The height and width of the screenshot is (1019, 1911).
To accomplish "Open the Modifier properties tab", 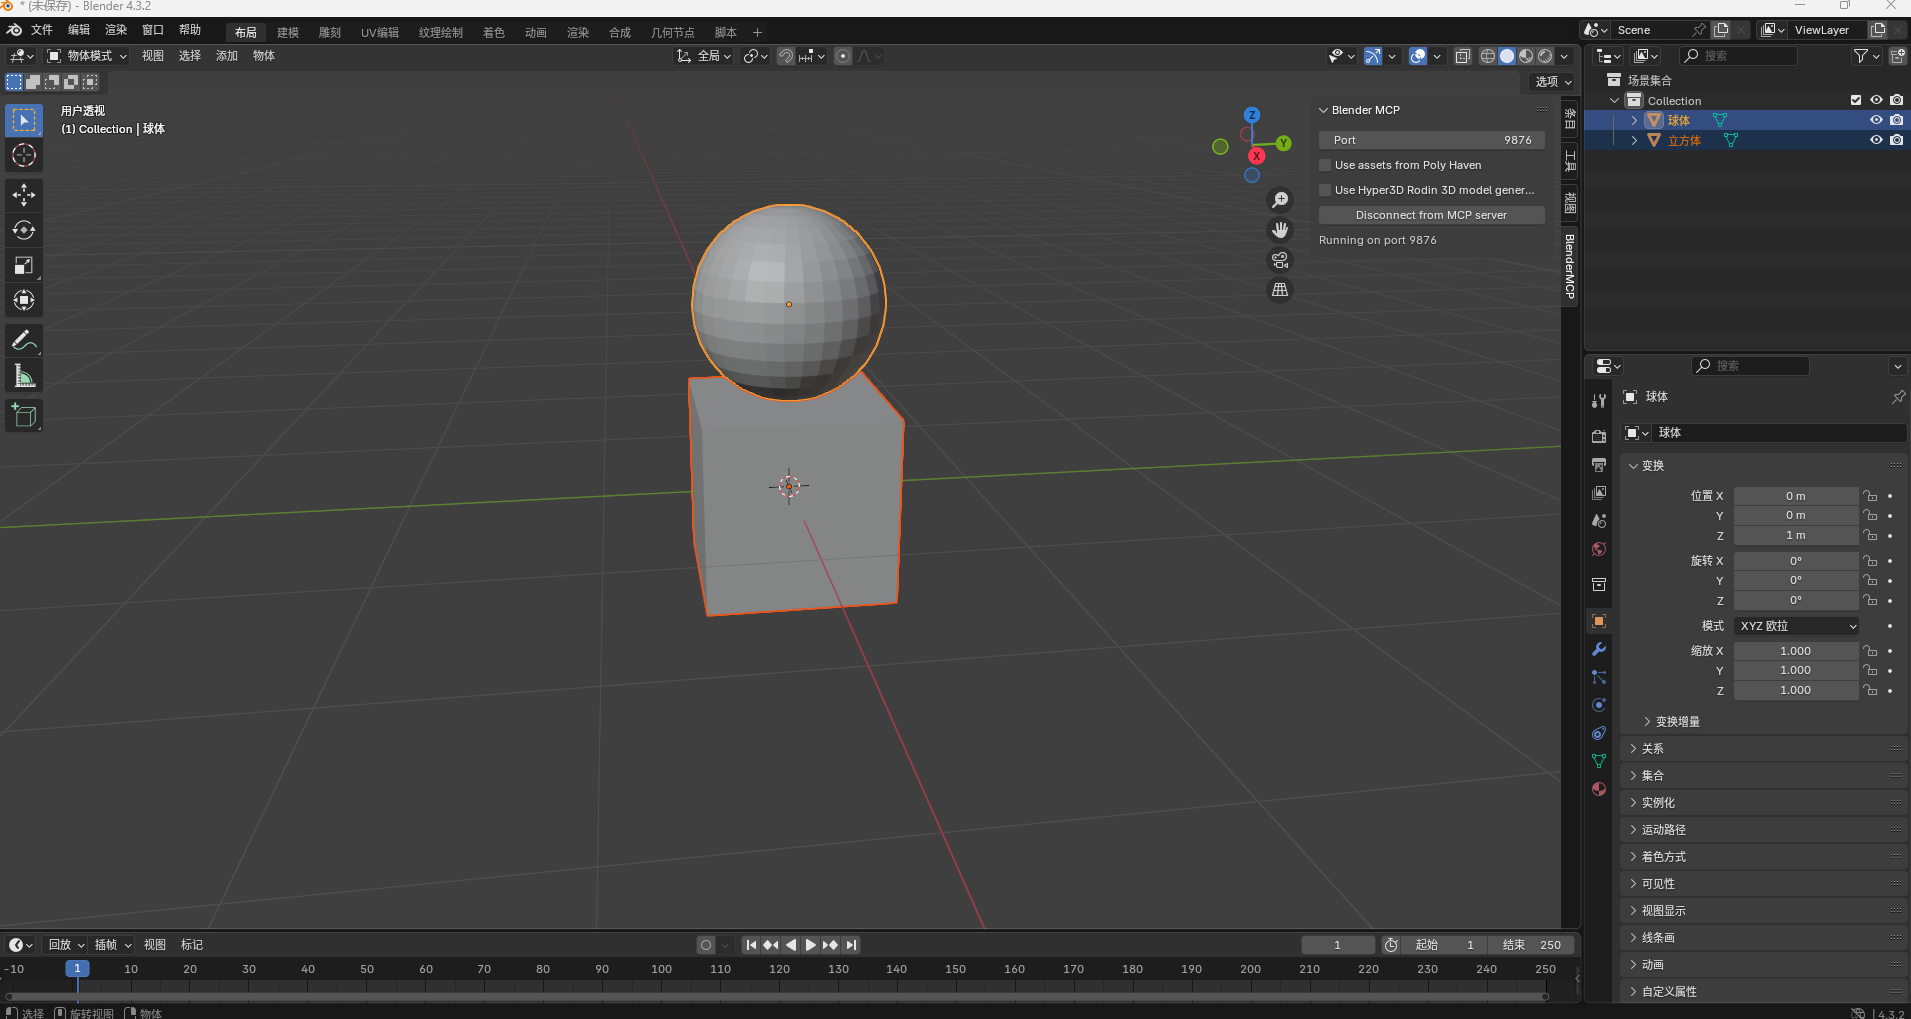I will [x=1598, y=650].
